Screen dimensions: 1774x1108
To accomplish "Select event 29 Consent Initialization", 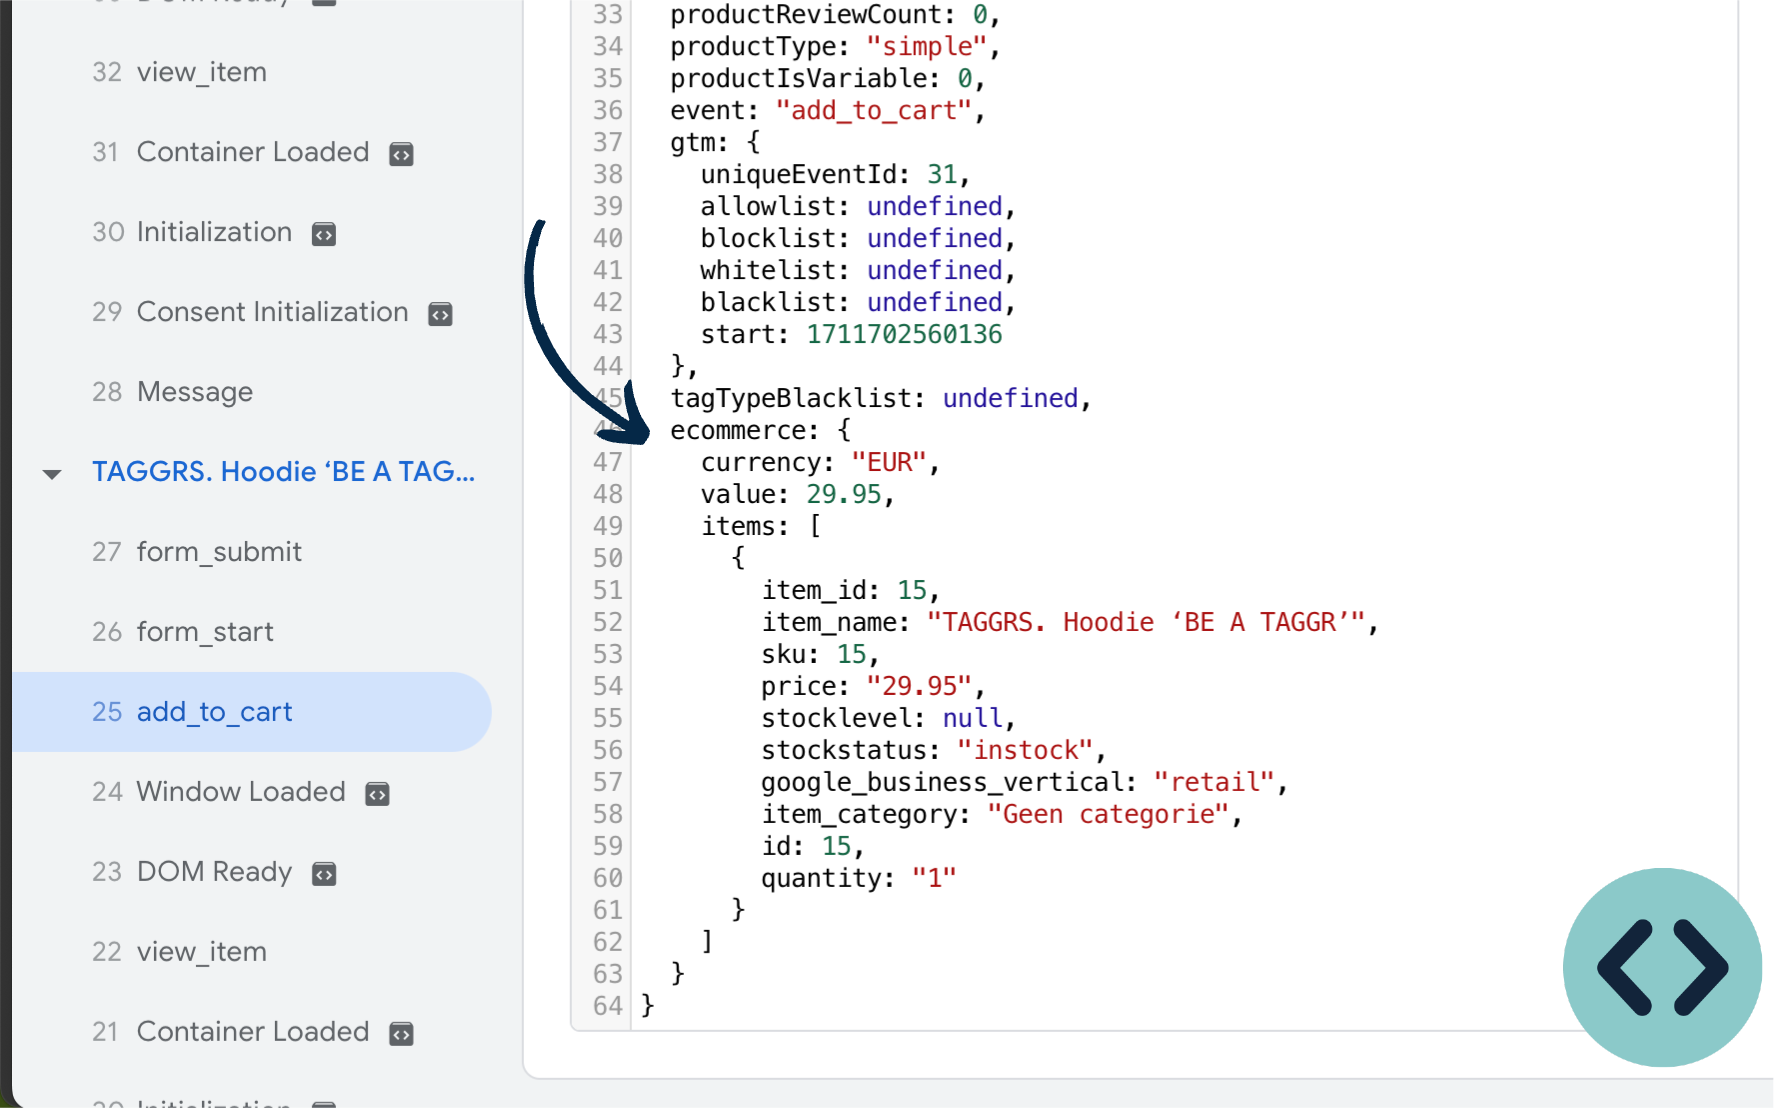I will [x=250, y=312].
